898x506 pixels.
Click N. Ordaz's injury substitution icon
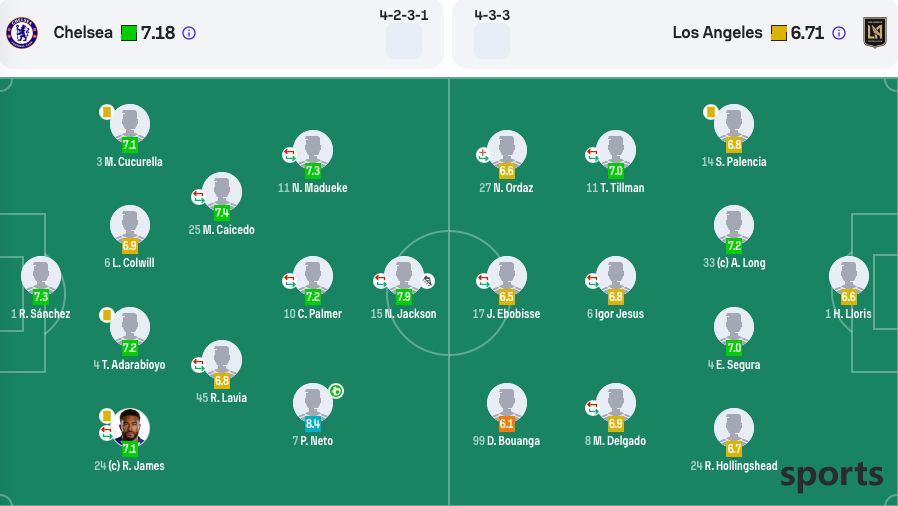click(x=483, y=155)
